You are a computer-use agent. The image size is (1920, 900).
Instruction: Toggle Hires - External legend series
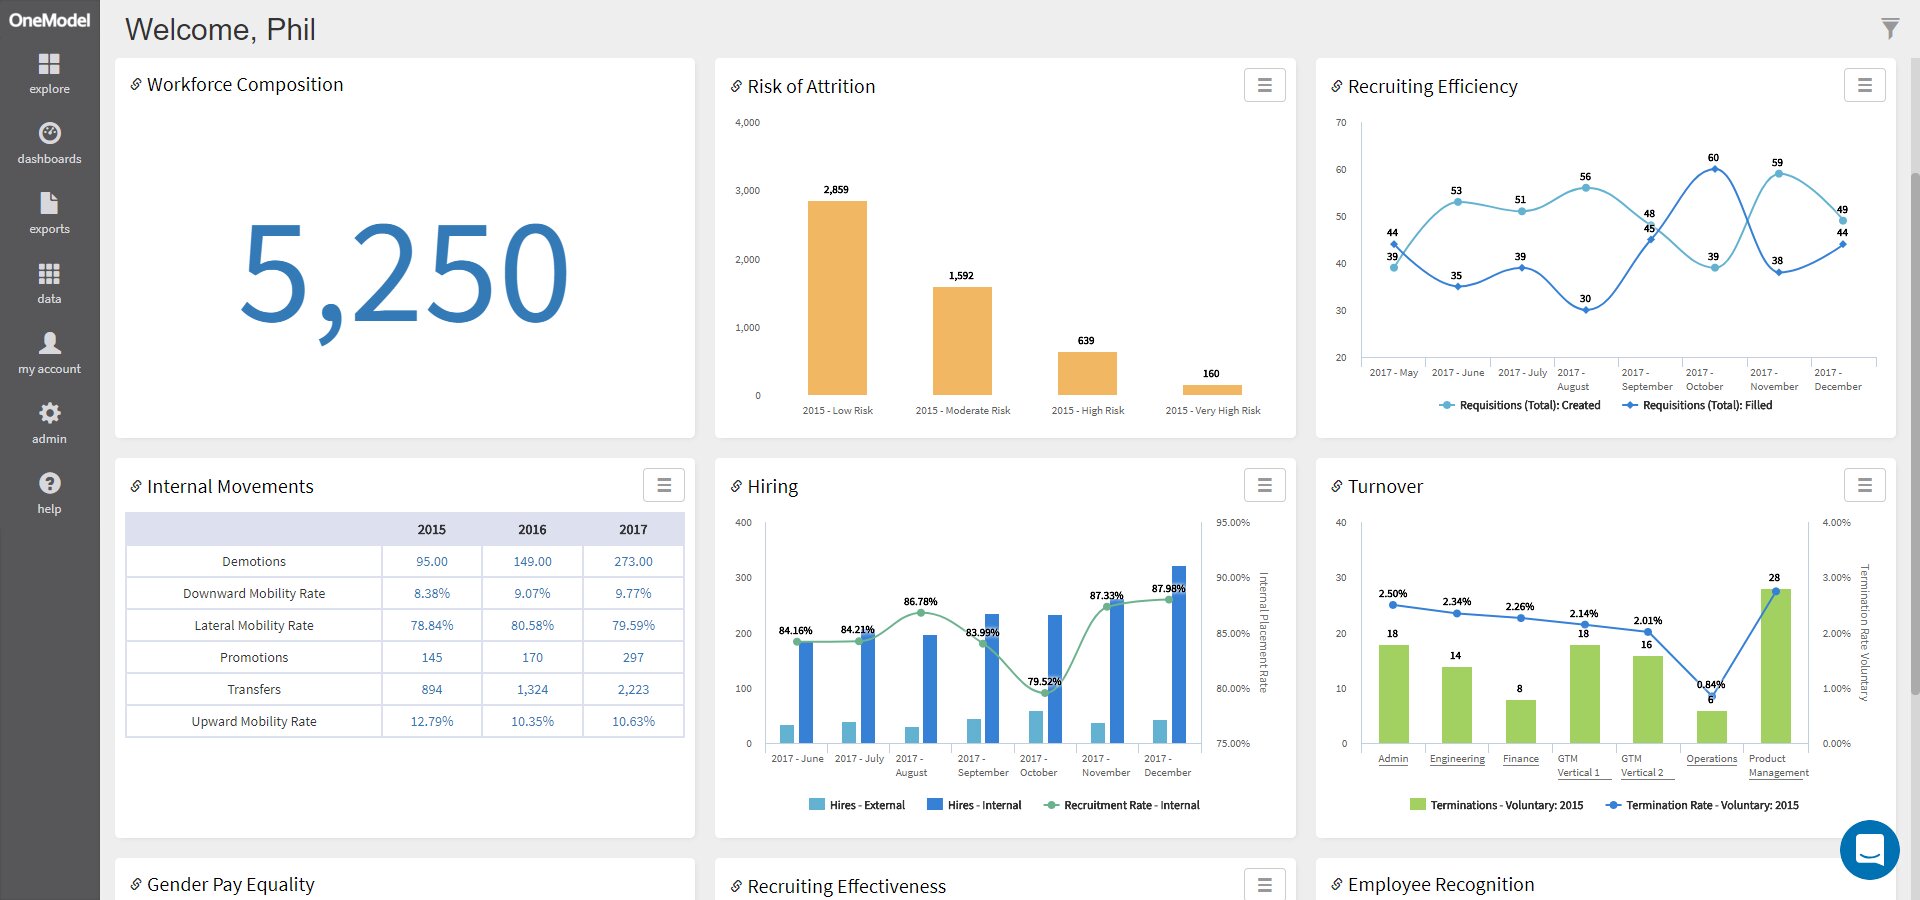pyautogui.click(x=857, y=805)
